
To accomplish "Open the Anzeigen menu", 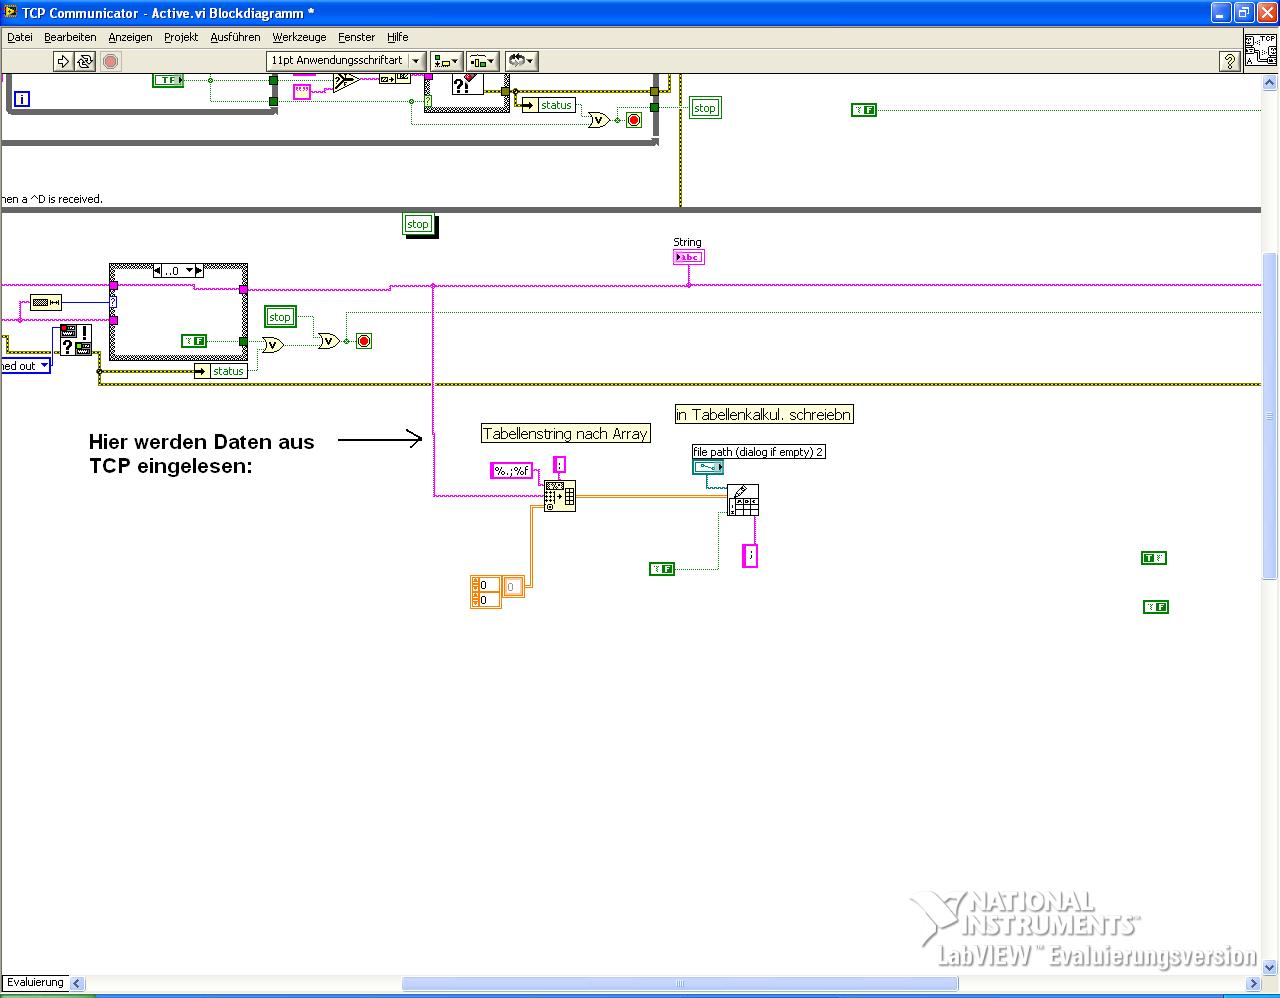I will tap(130, 37).
